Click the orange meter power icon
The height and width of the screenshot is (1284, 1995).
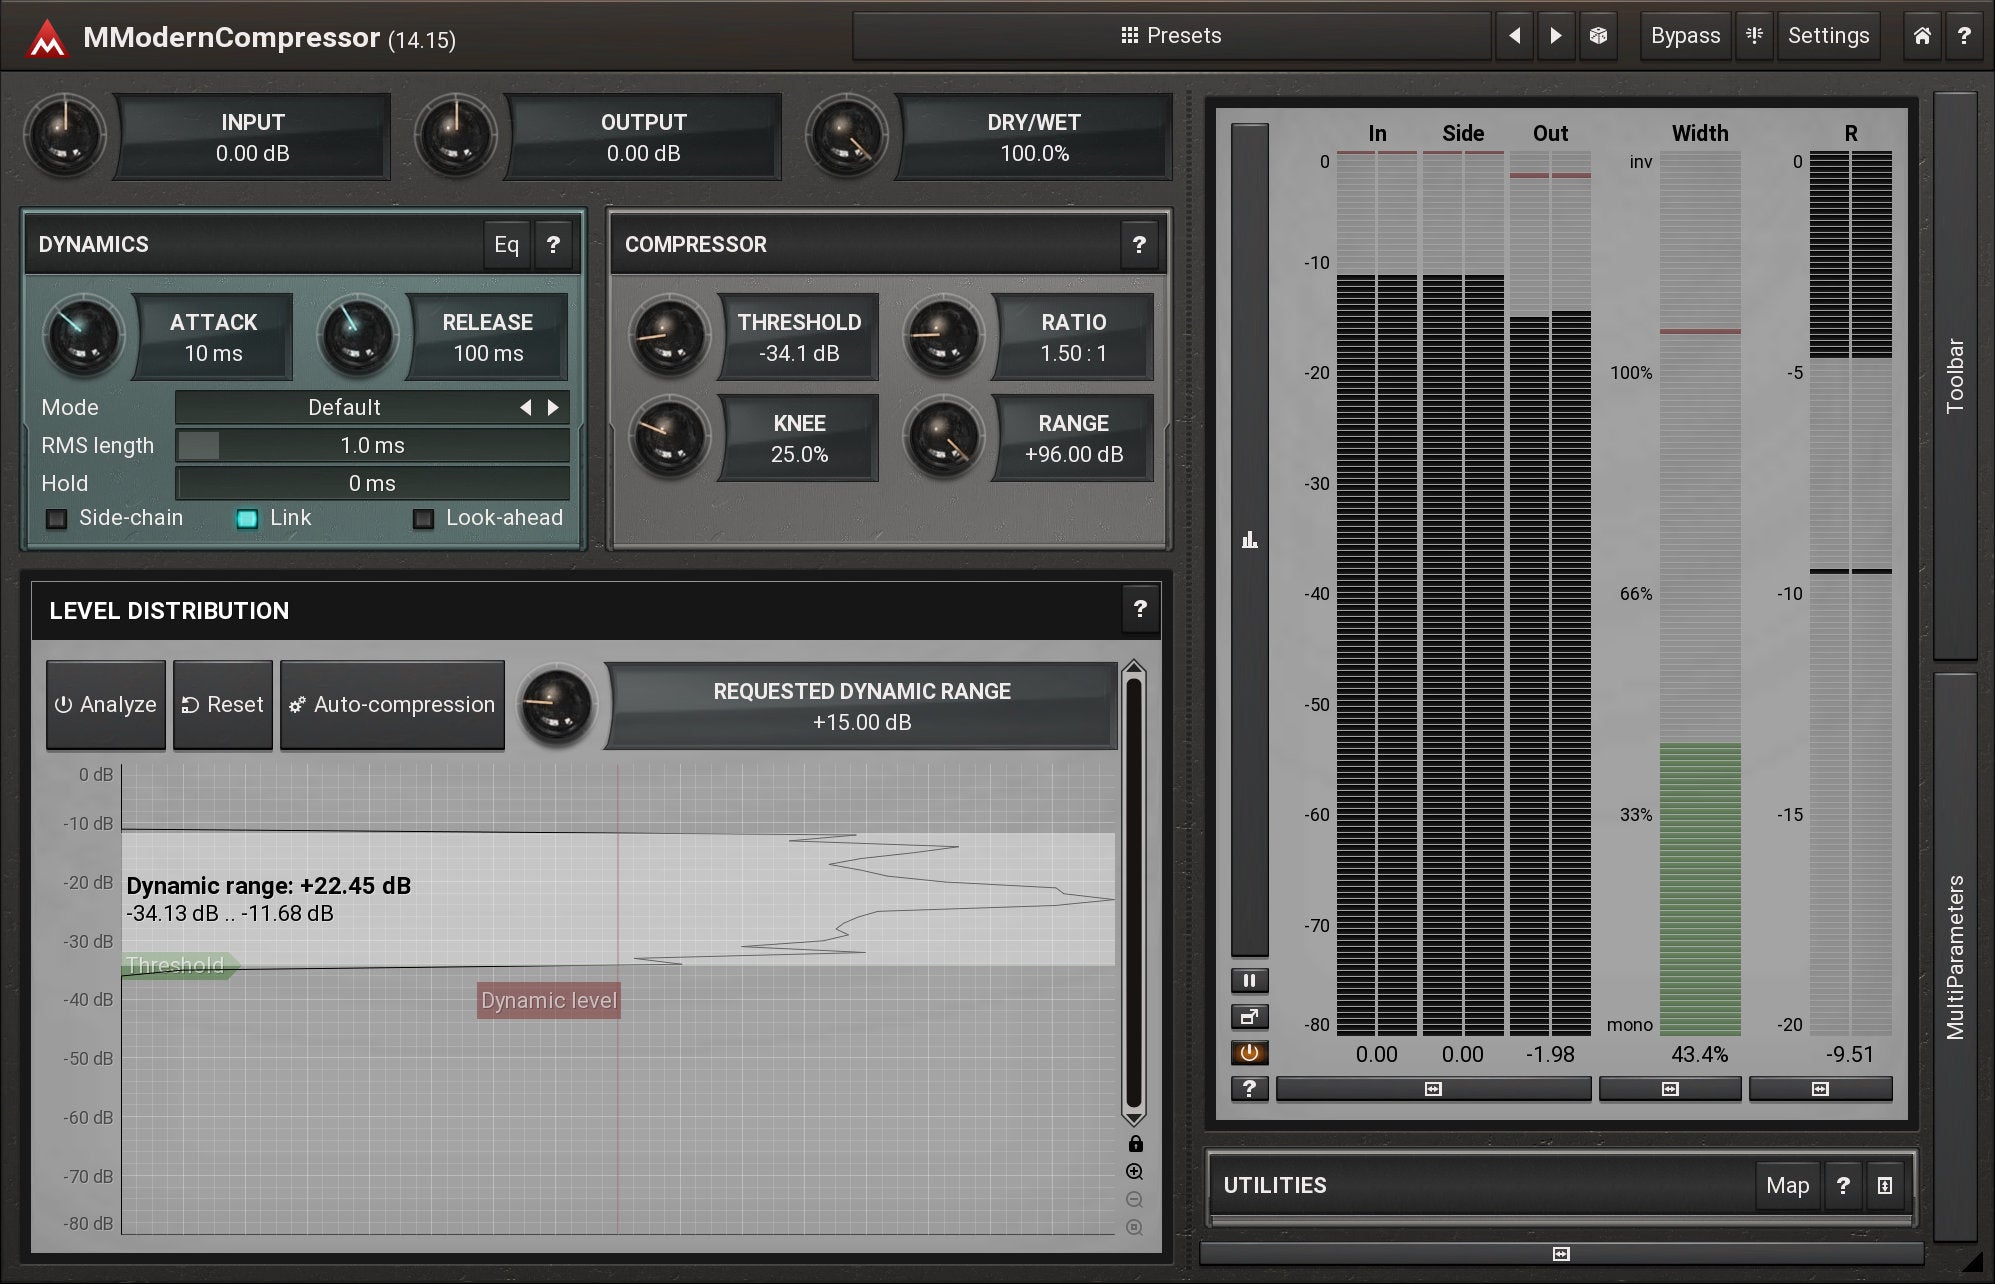tap(1249, 1053)
